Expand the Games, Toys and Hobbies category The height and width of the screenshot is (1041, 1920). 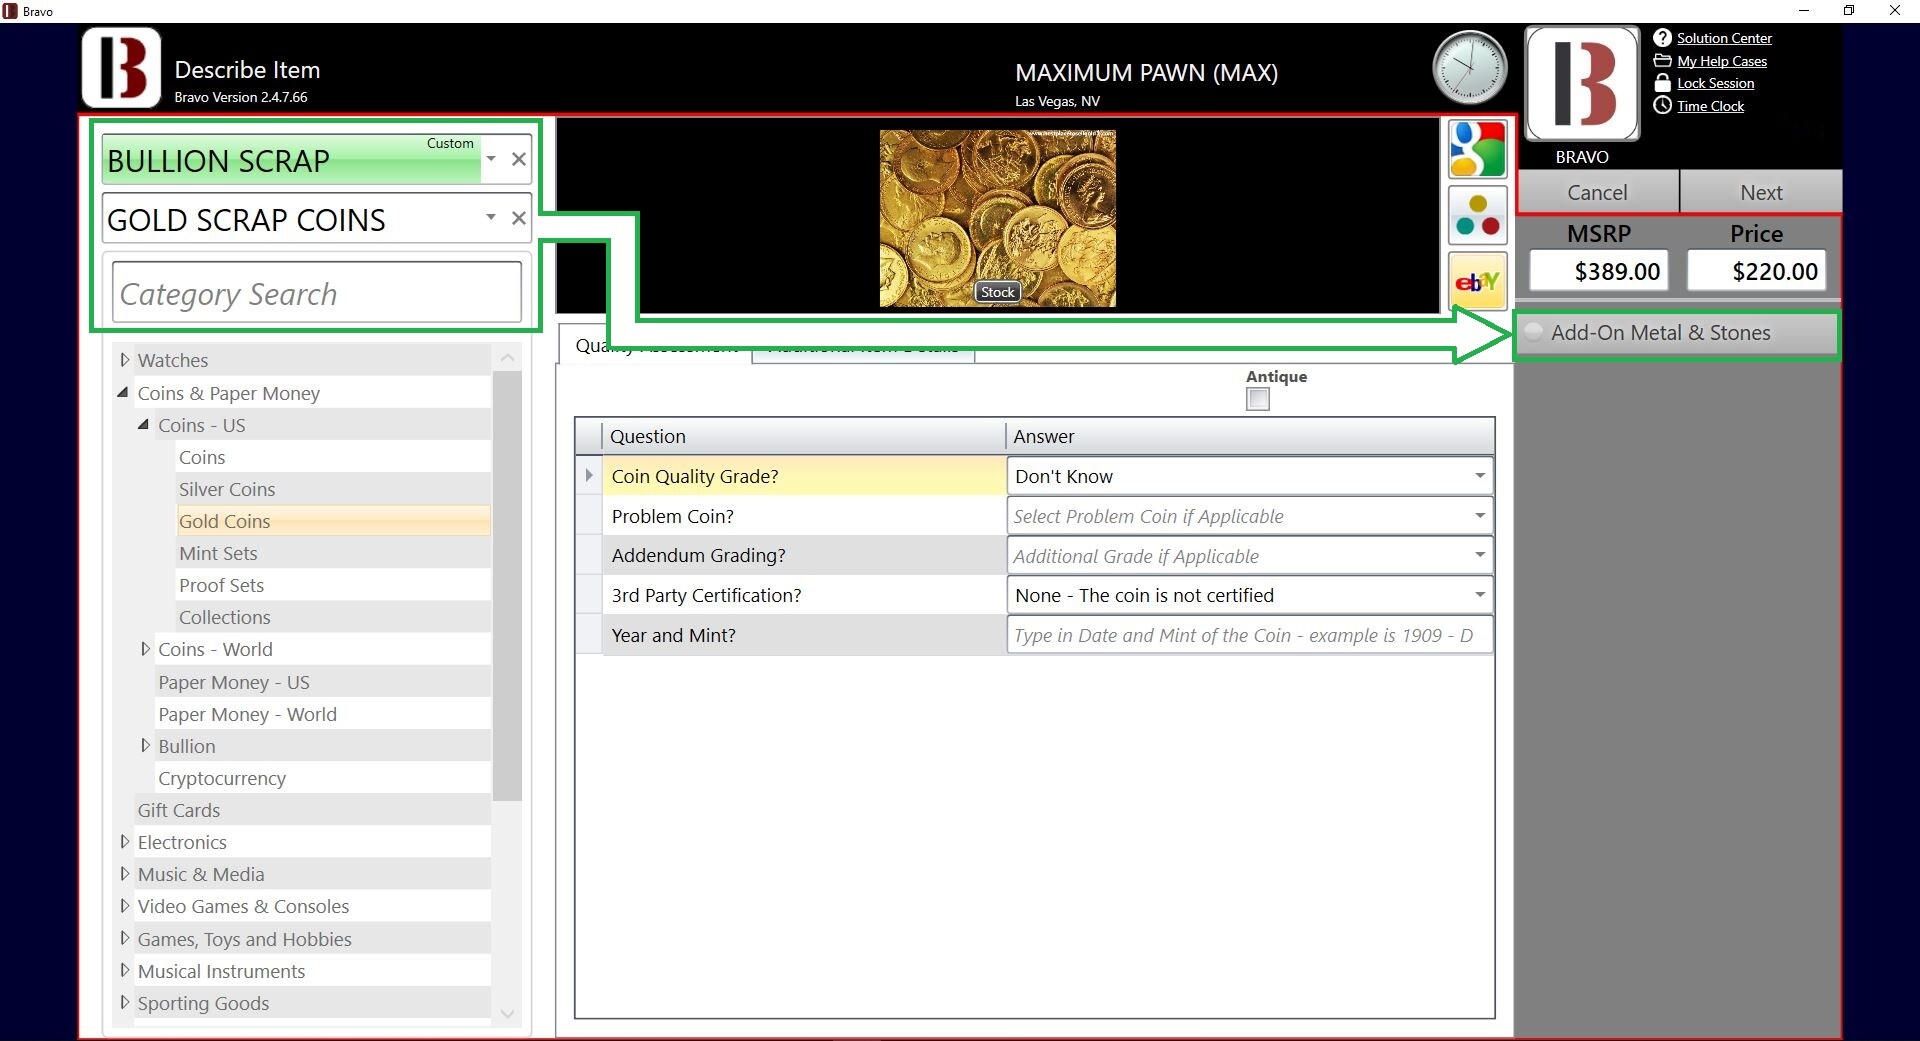pos(125,939)
